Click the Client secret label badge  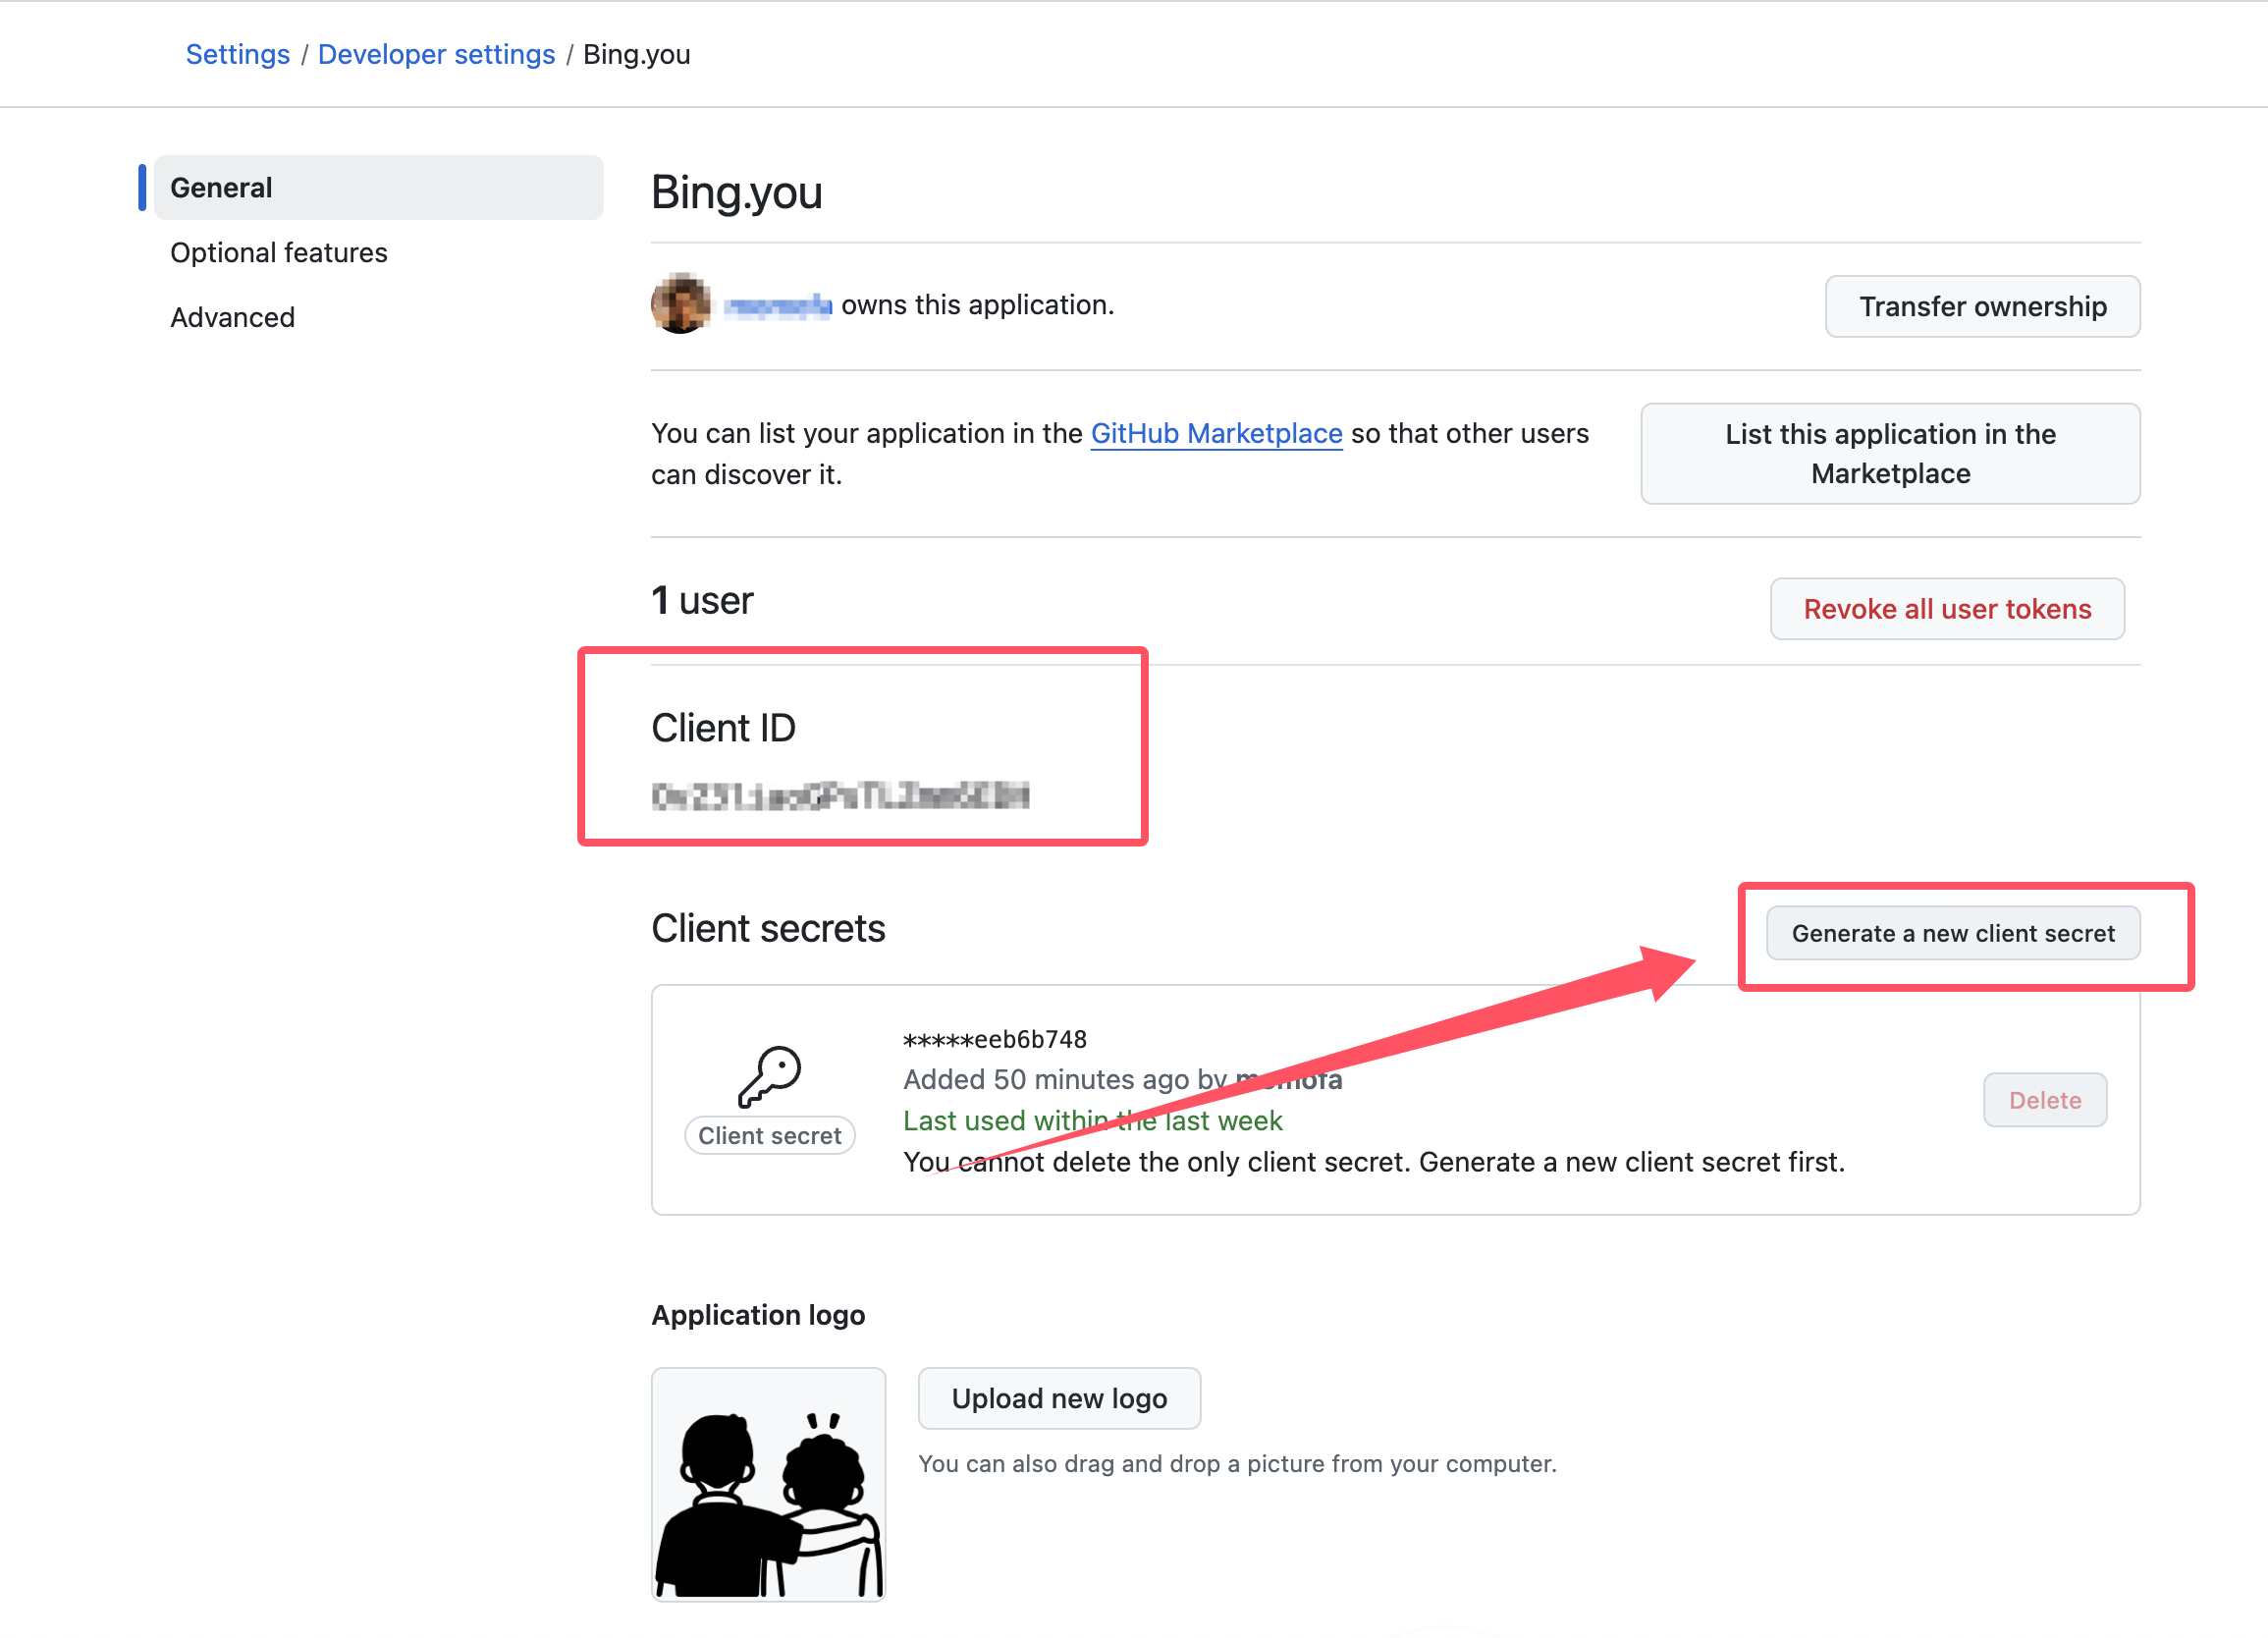pos(769,1135)
